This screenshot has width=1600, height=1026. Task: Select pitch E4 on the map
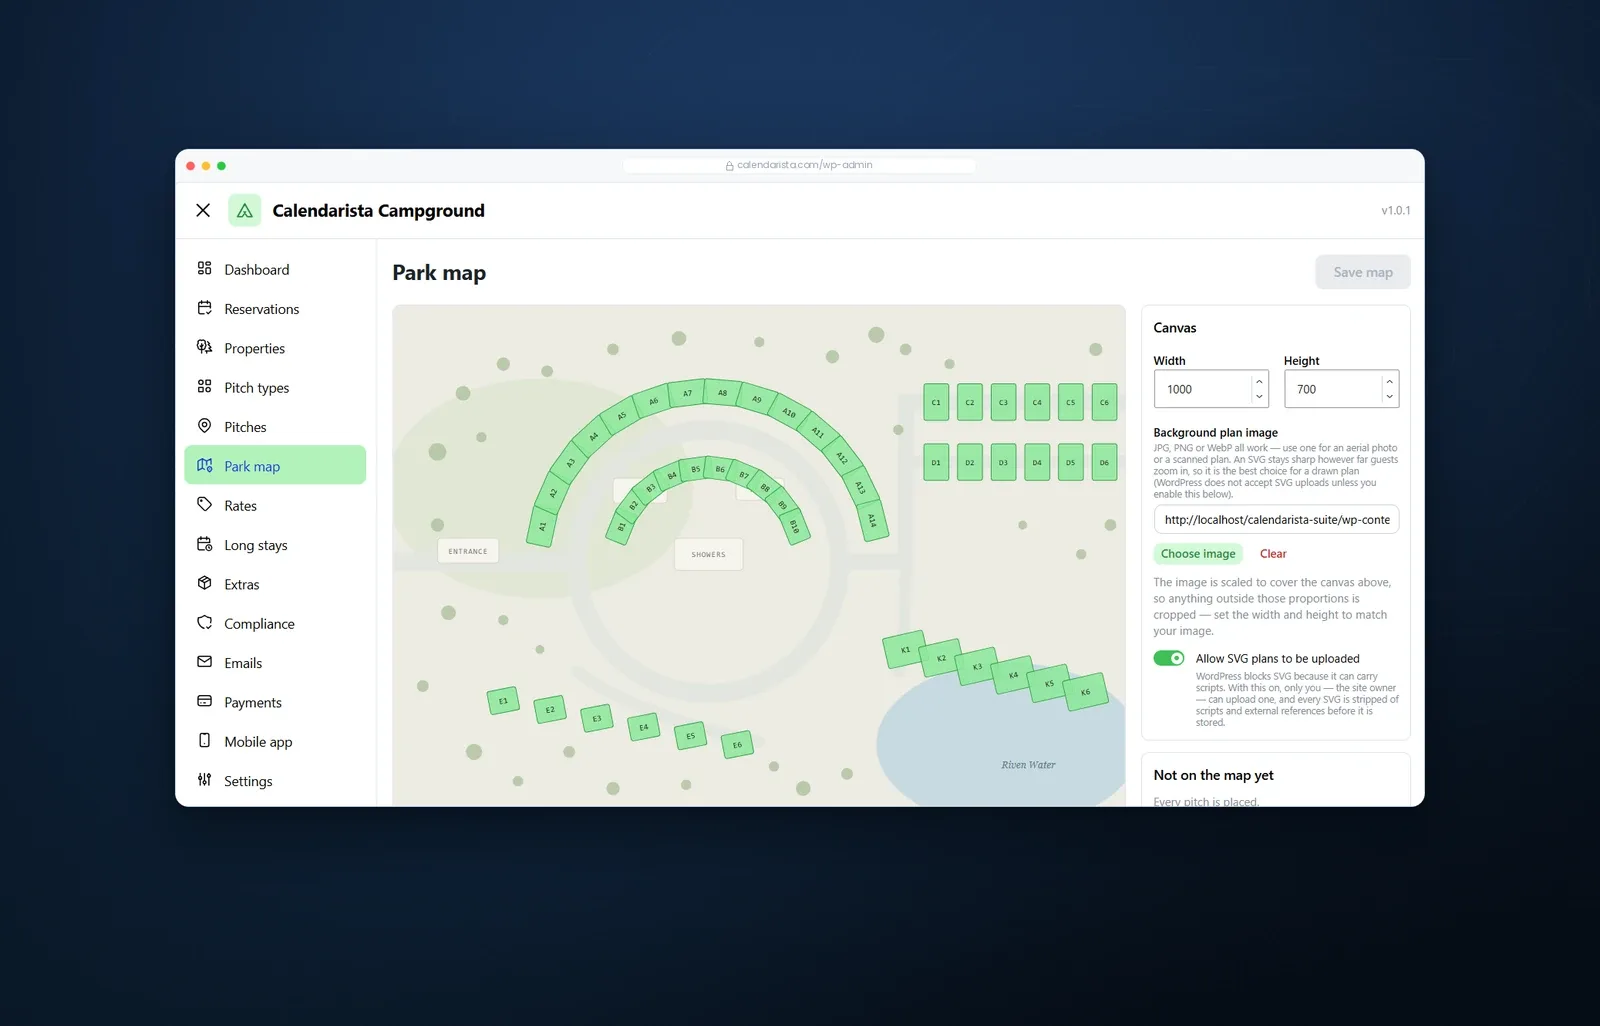click(644, 727)
